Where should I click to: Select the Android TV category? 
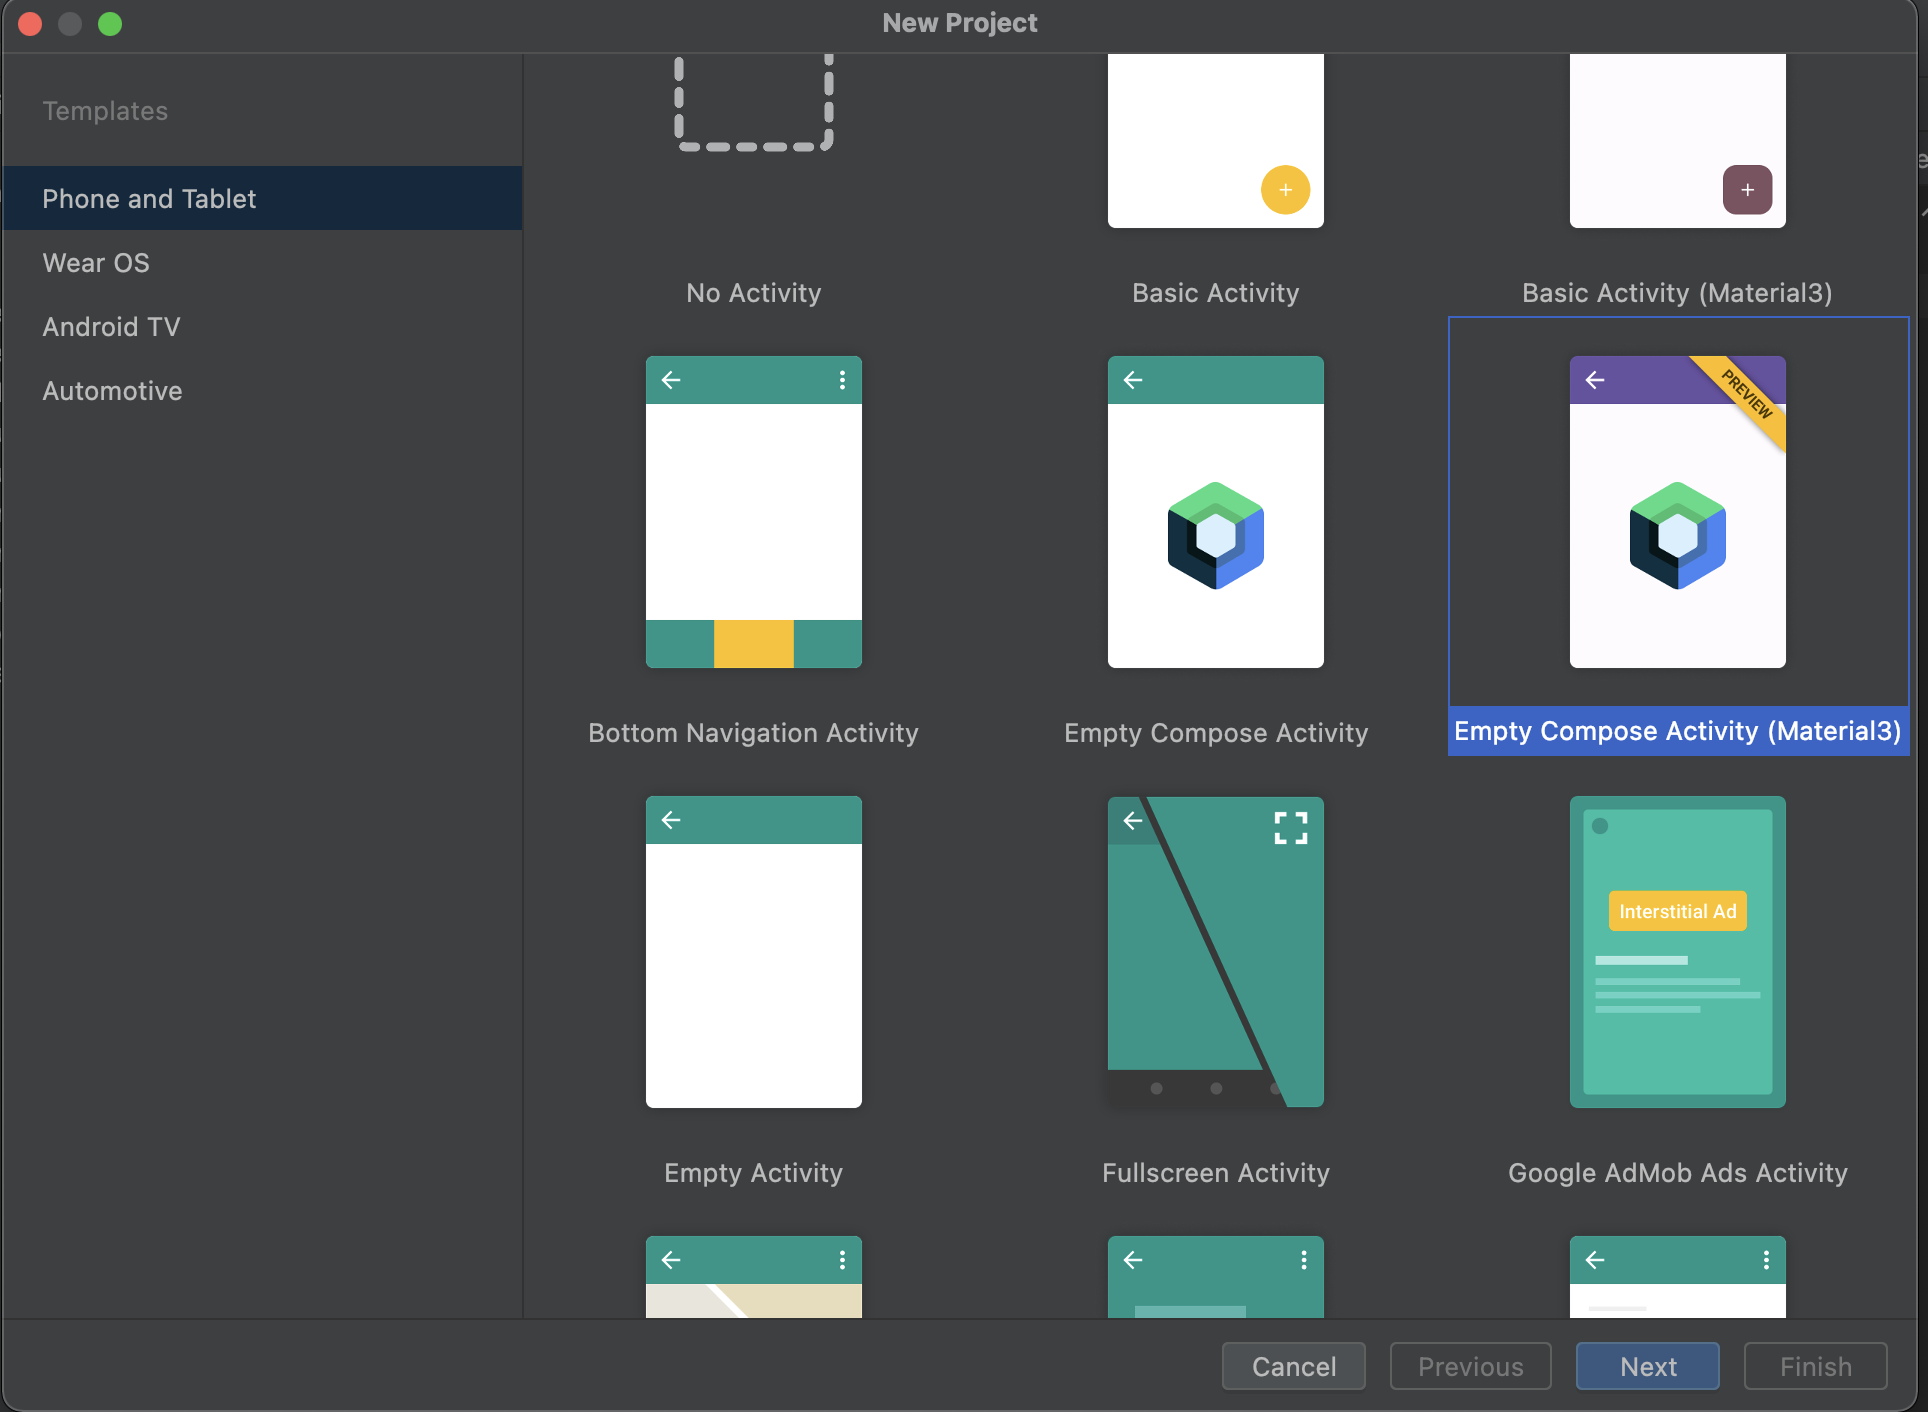coord(111,326)
